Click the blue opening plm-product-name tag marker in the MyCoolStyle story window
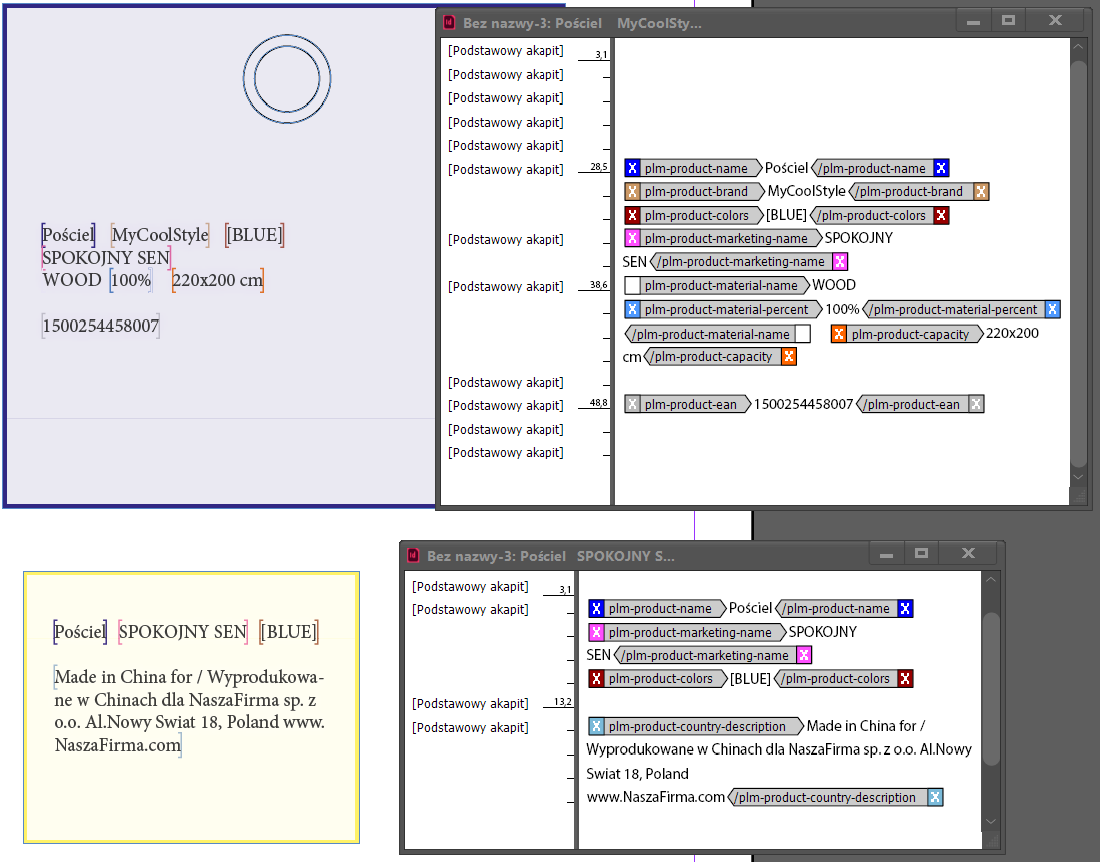The height and width of the screenshot is (864, 1100). click(692, 168)
